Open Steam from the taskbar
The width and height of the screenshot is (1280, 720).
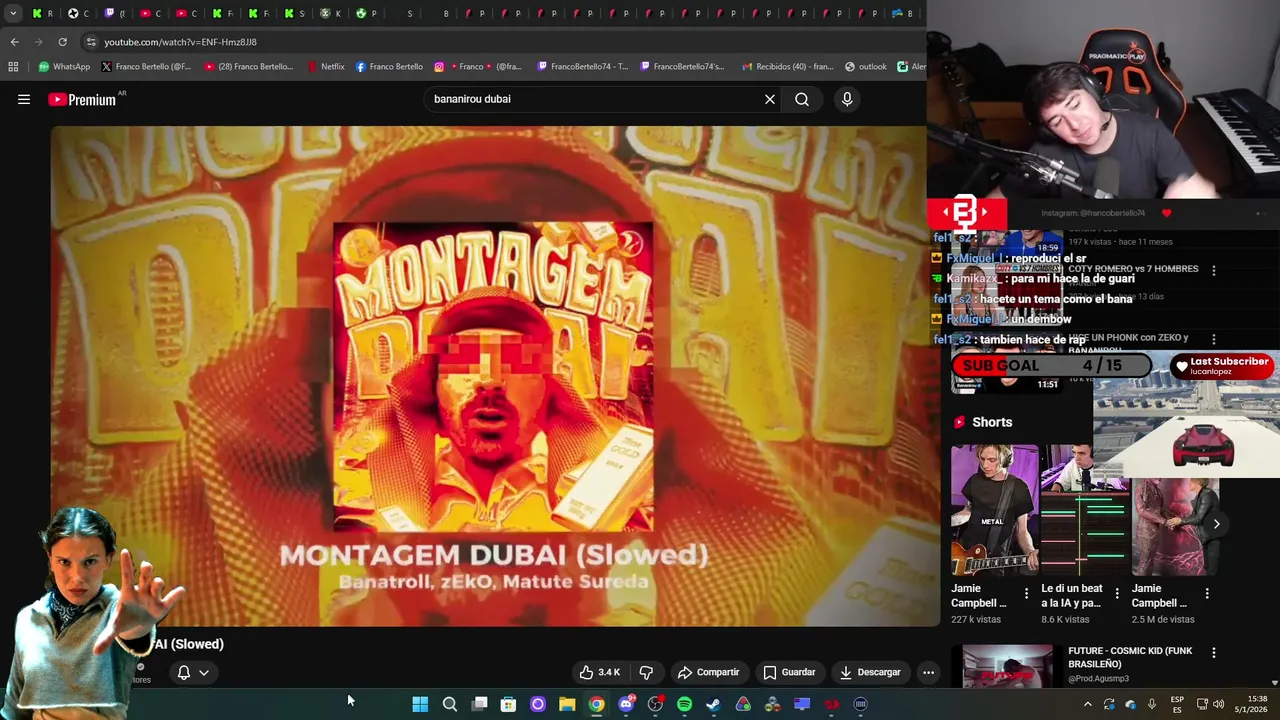(713, 704)
